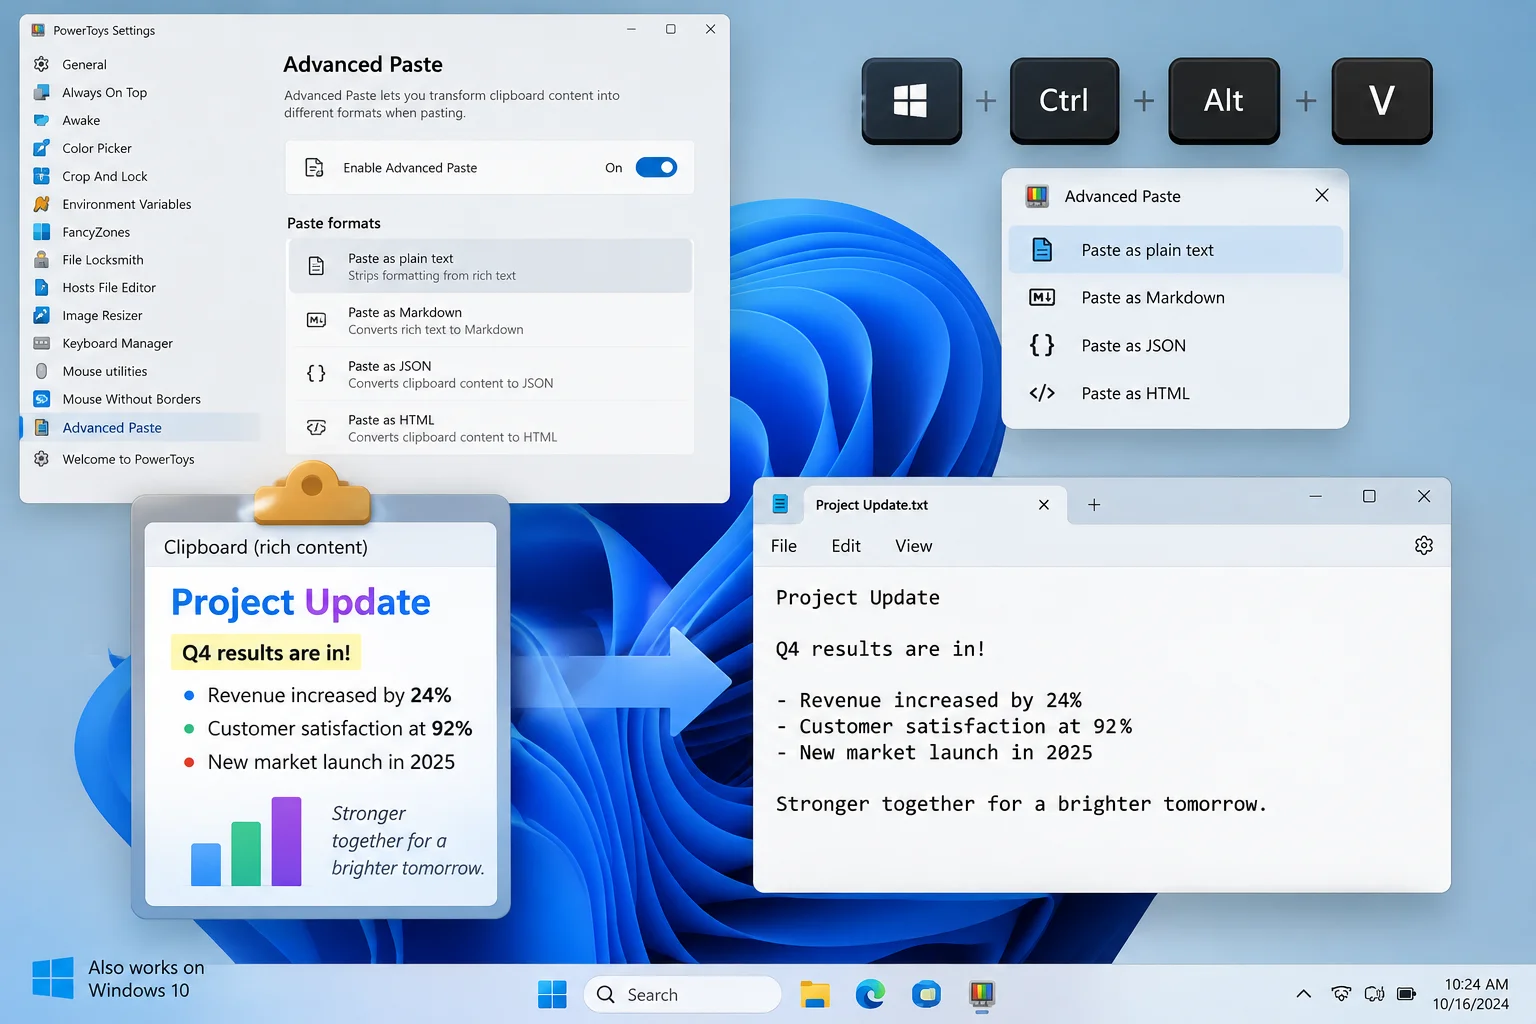Close the Project Update.txt tab
Screen dimensions: 1536x1024
(1044, 505)
